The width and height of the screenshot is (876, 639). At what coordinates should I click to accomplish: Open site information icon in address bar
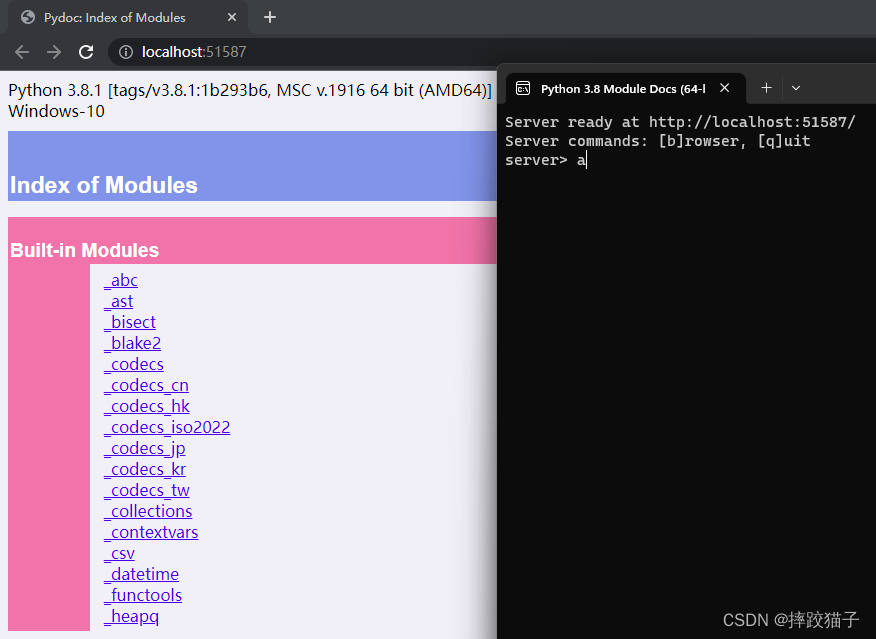126,52
